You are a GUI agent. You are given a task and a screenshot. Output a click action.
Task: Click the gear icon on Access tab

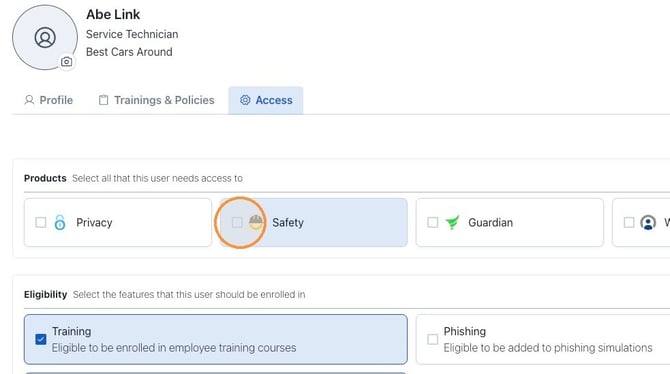point(245,100)
